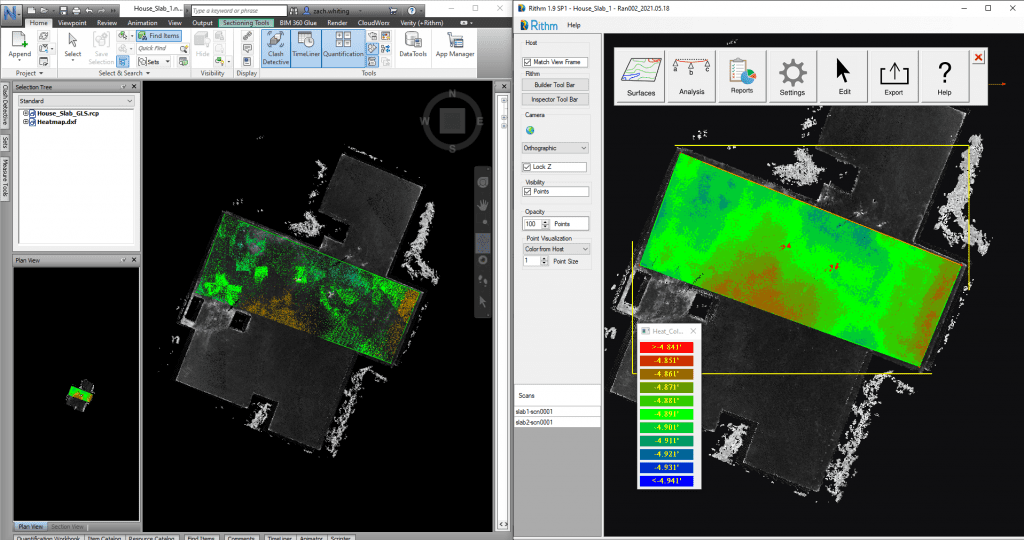Toggle the Lock Z checkbox
The height and width of the screenshot is (540, 1024).
(527, 167)
